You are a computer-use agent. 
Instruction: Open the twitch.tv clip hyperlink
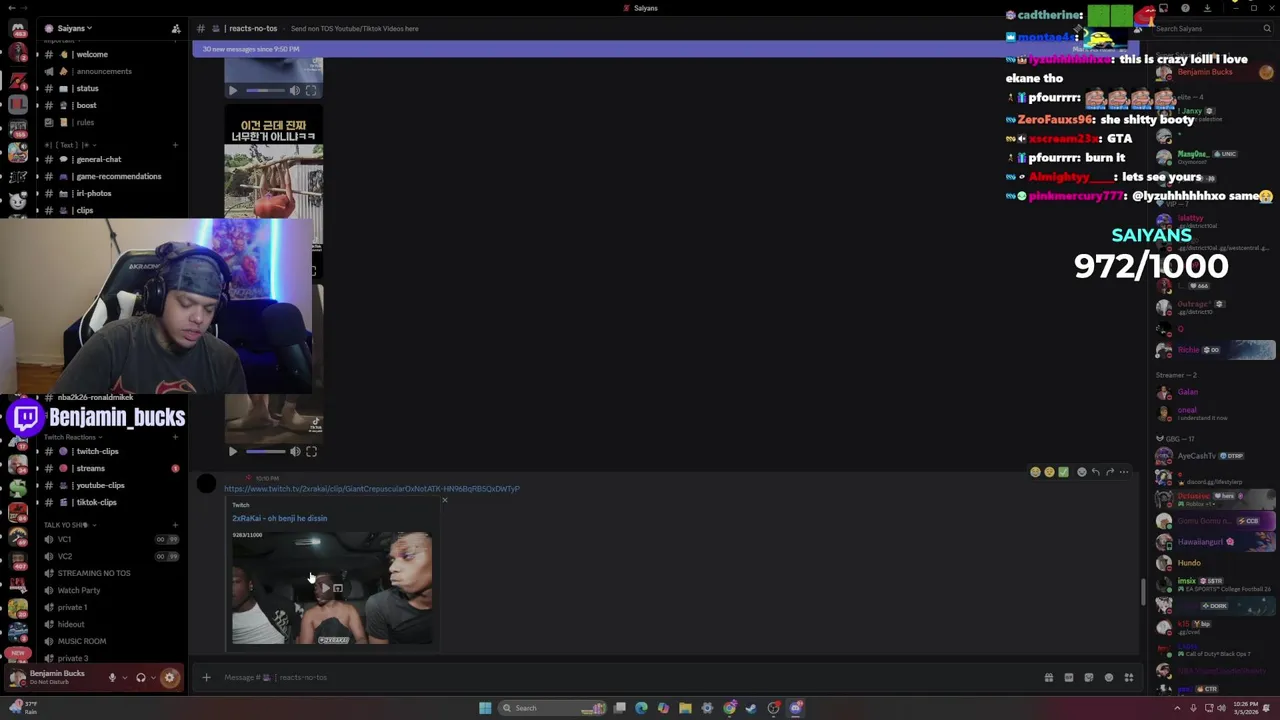372,489
